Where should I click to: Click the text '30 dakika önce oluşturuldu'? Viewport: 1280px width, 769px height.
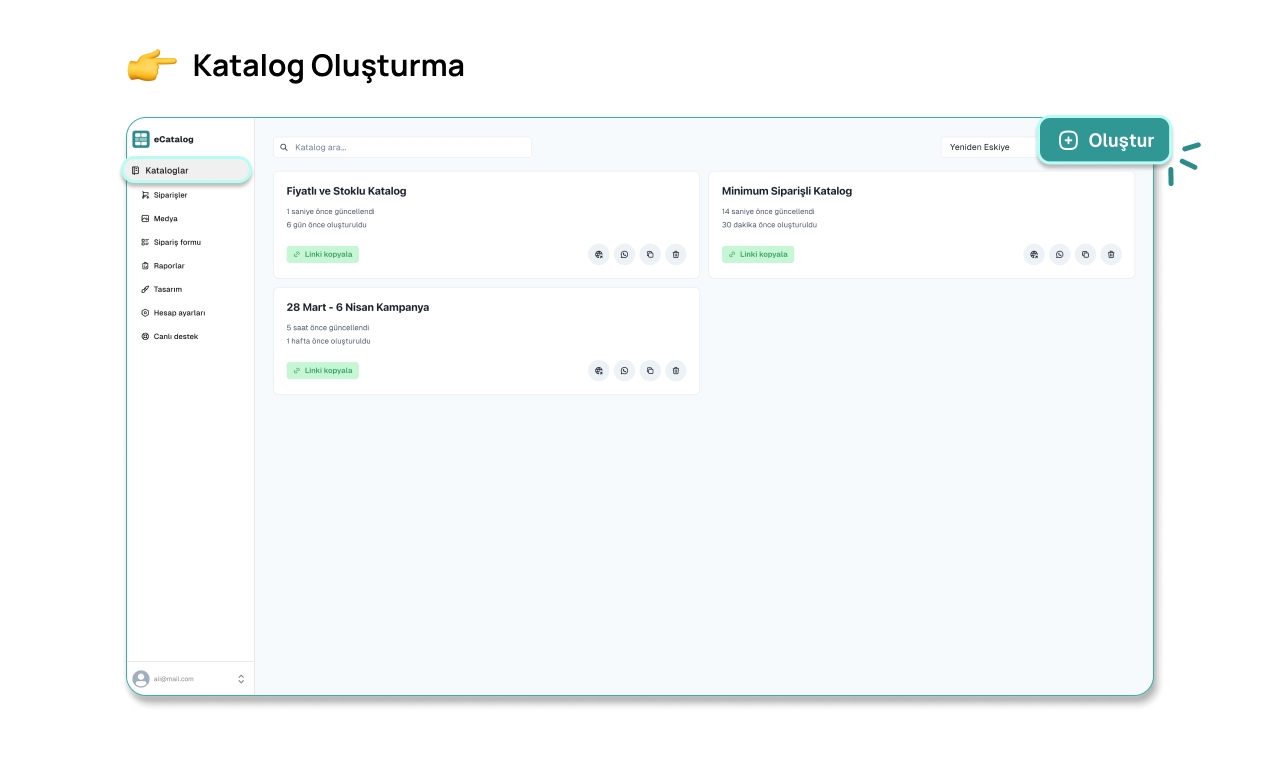tap(770, 225)
